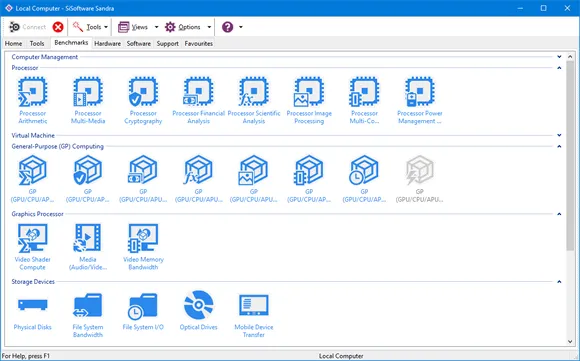
Task: Launch the Processor Cryptography benchmark
Action: 143,100
